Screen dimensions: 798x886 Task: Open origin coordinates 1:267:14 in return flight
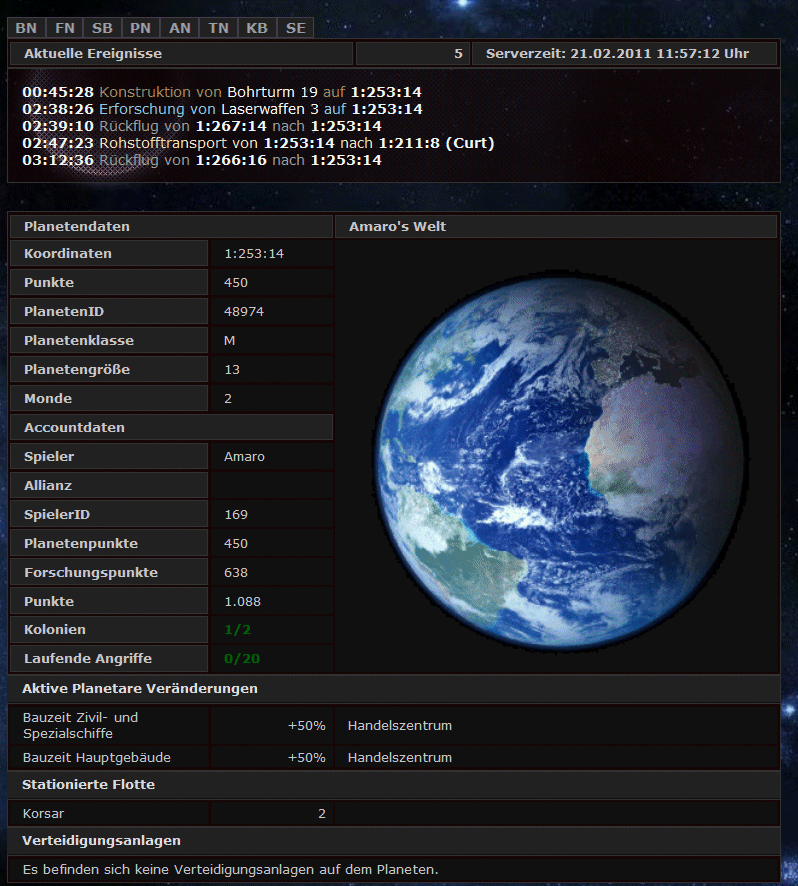click(231, 126)
